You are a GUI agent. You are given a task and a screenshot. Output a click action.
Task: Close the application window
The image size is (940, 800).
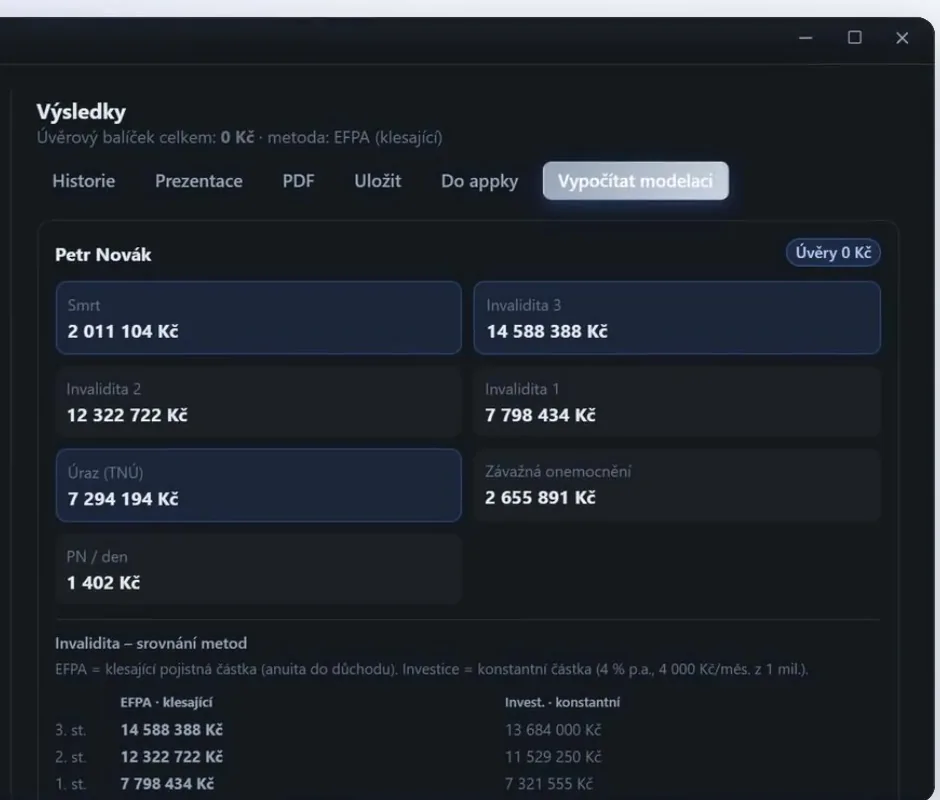coord(902,38)
